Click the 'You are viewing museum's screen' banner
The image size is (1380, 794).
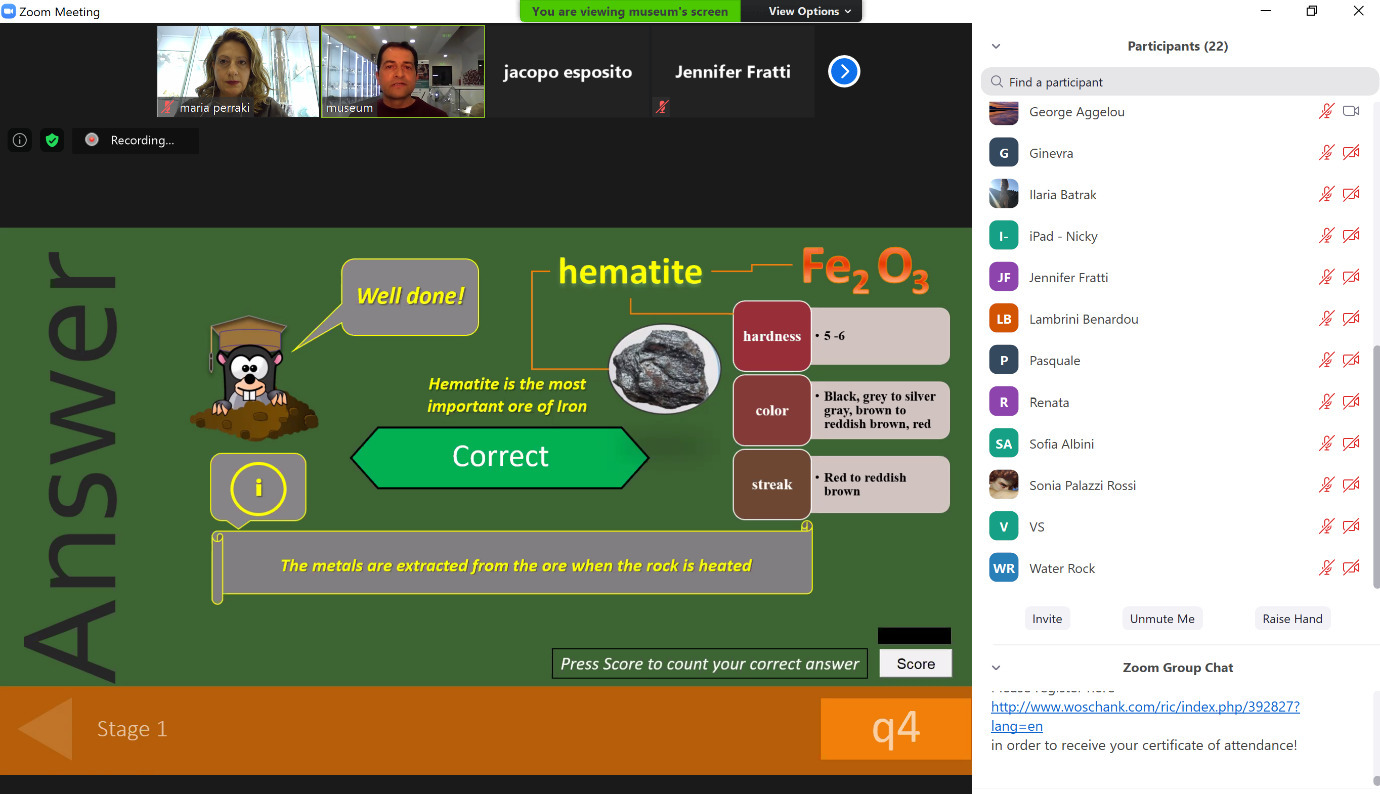point(630,11)
